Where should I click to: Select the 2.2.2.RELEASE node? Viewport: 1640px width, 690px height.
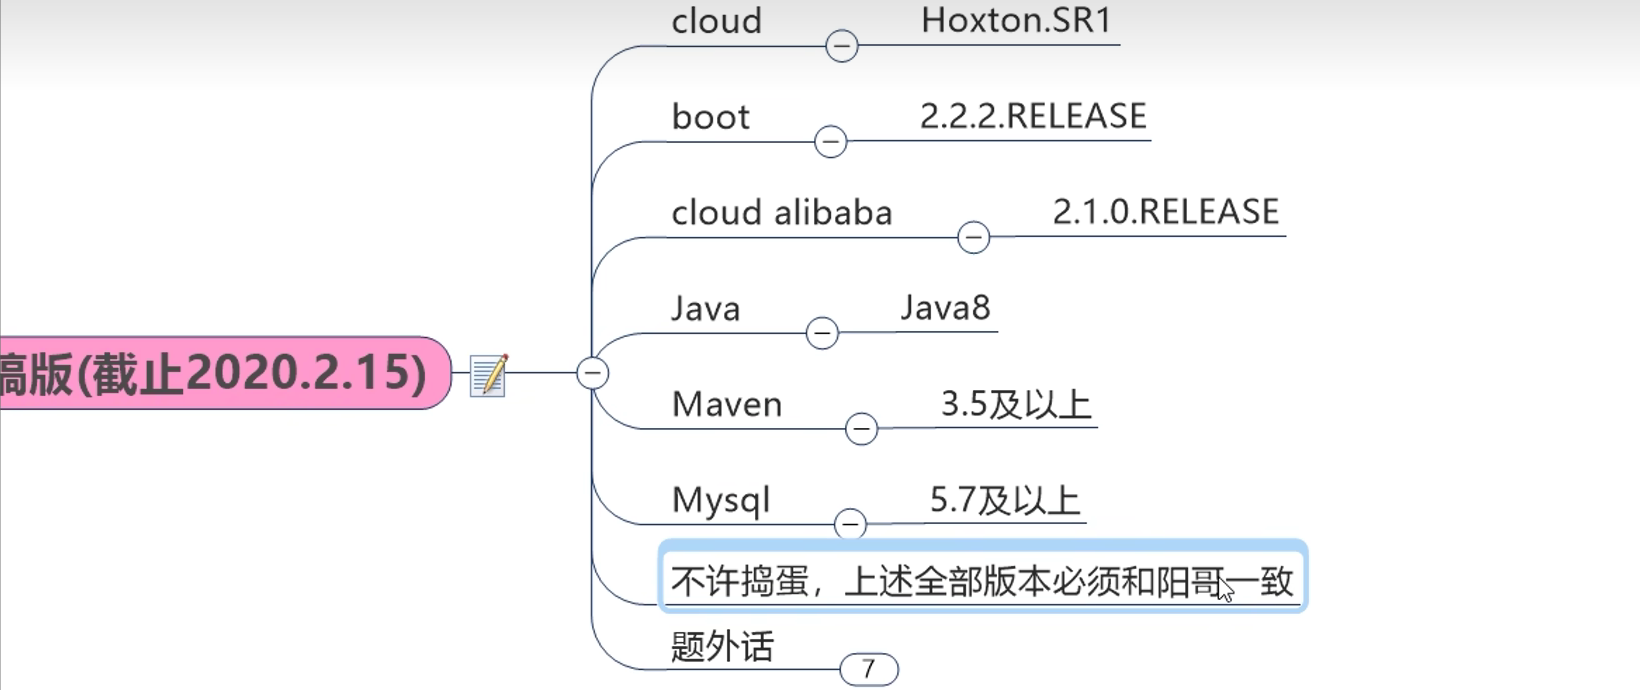[x=1033, y=117]
